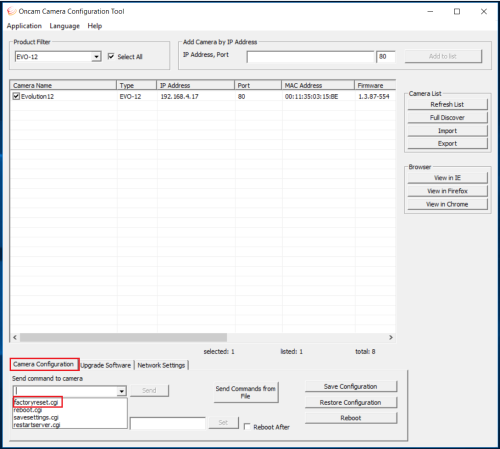This screenshot has height=449, width=500.
Task: Expand the EVO-12 product filter dropdown
Action: tap(96, 57)
